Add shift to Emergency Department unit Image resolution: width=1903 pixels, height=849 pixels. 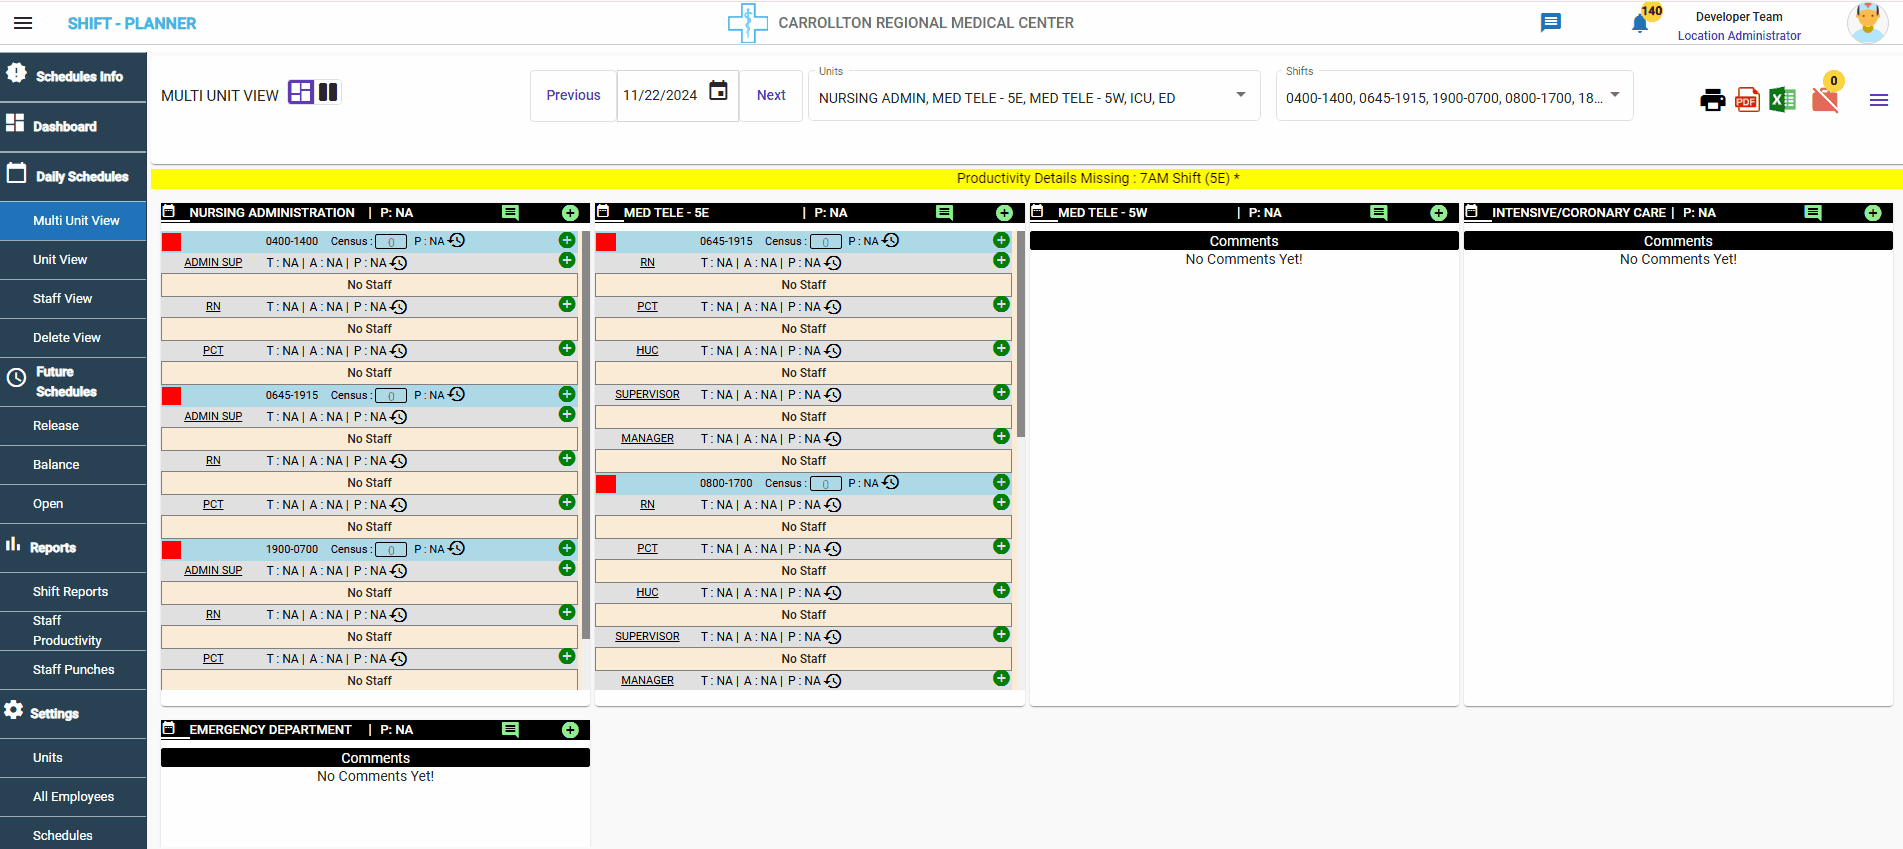(x=570, y=730)
